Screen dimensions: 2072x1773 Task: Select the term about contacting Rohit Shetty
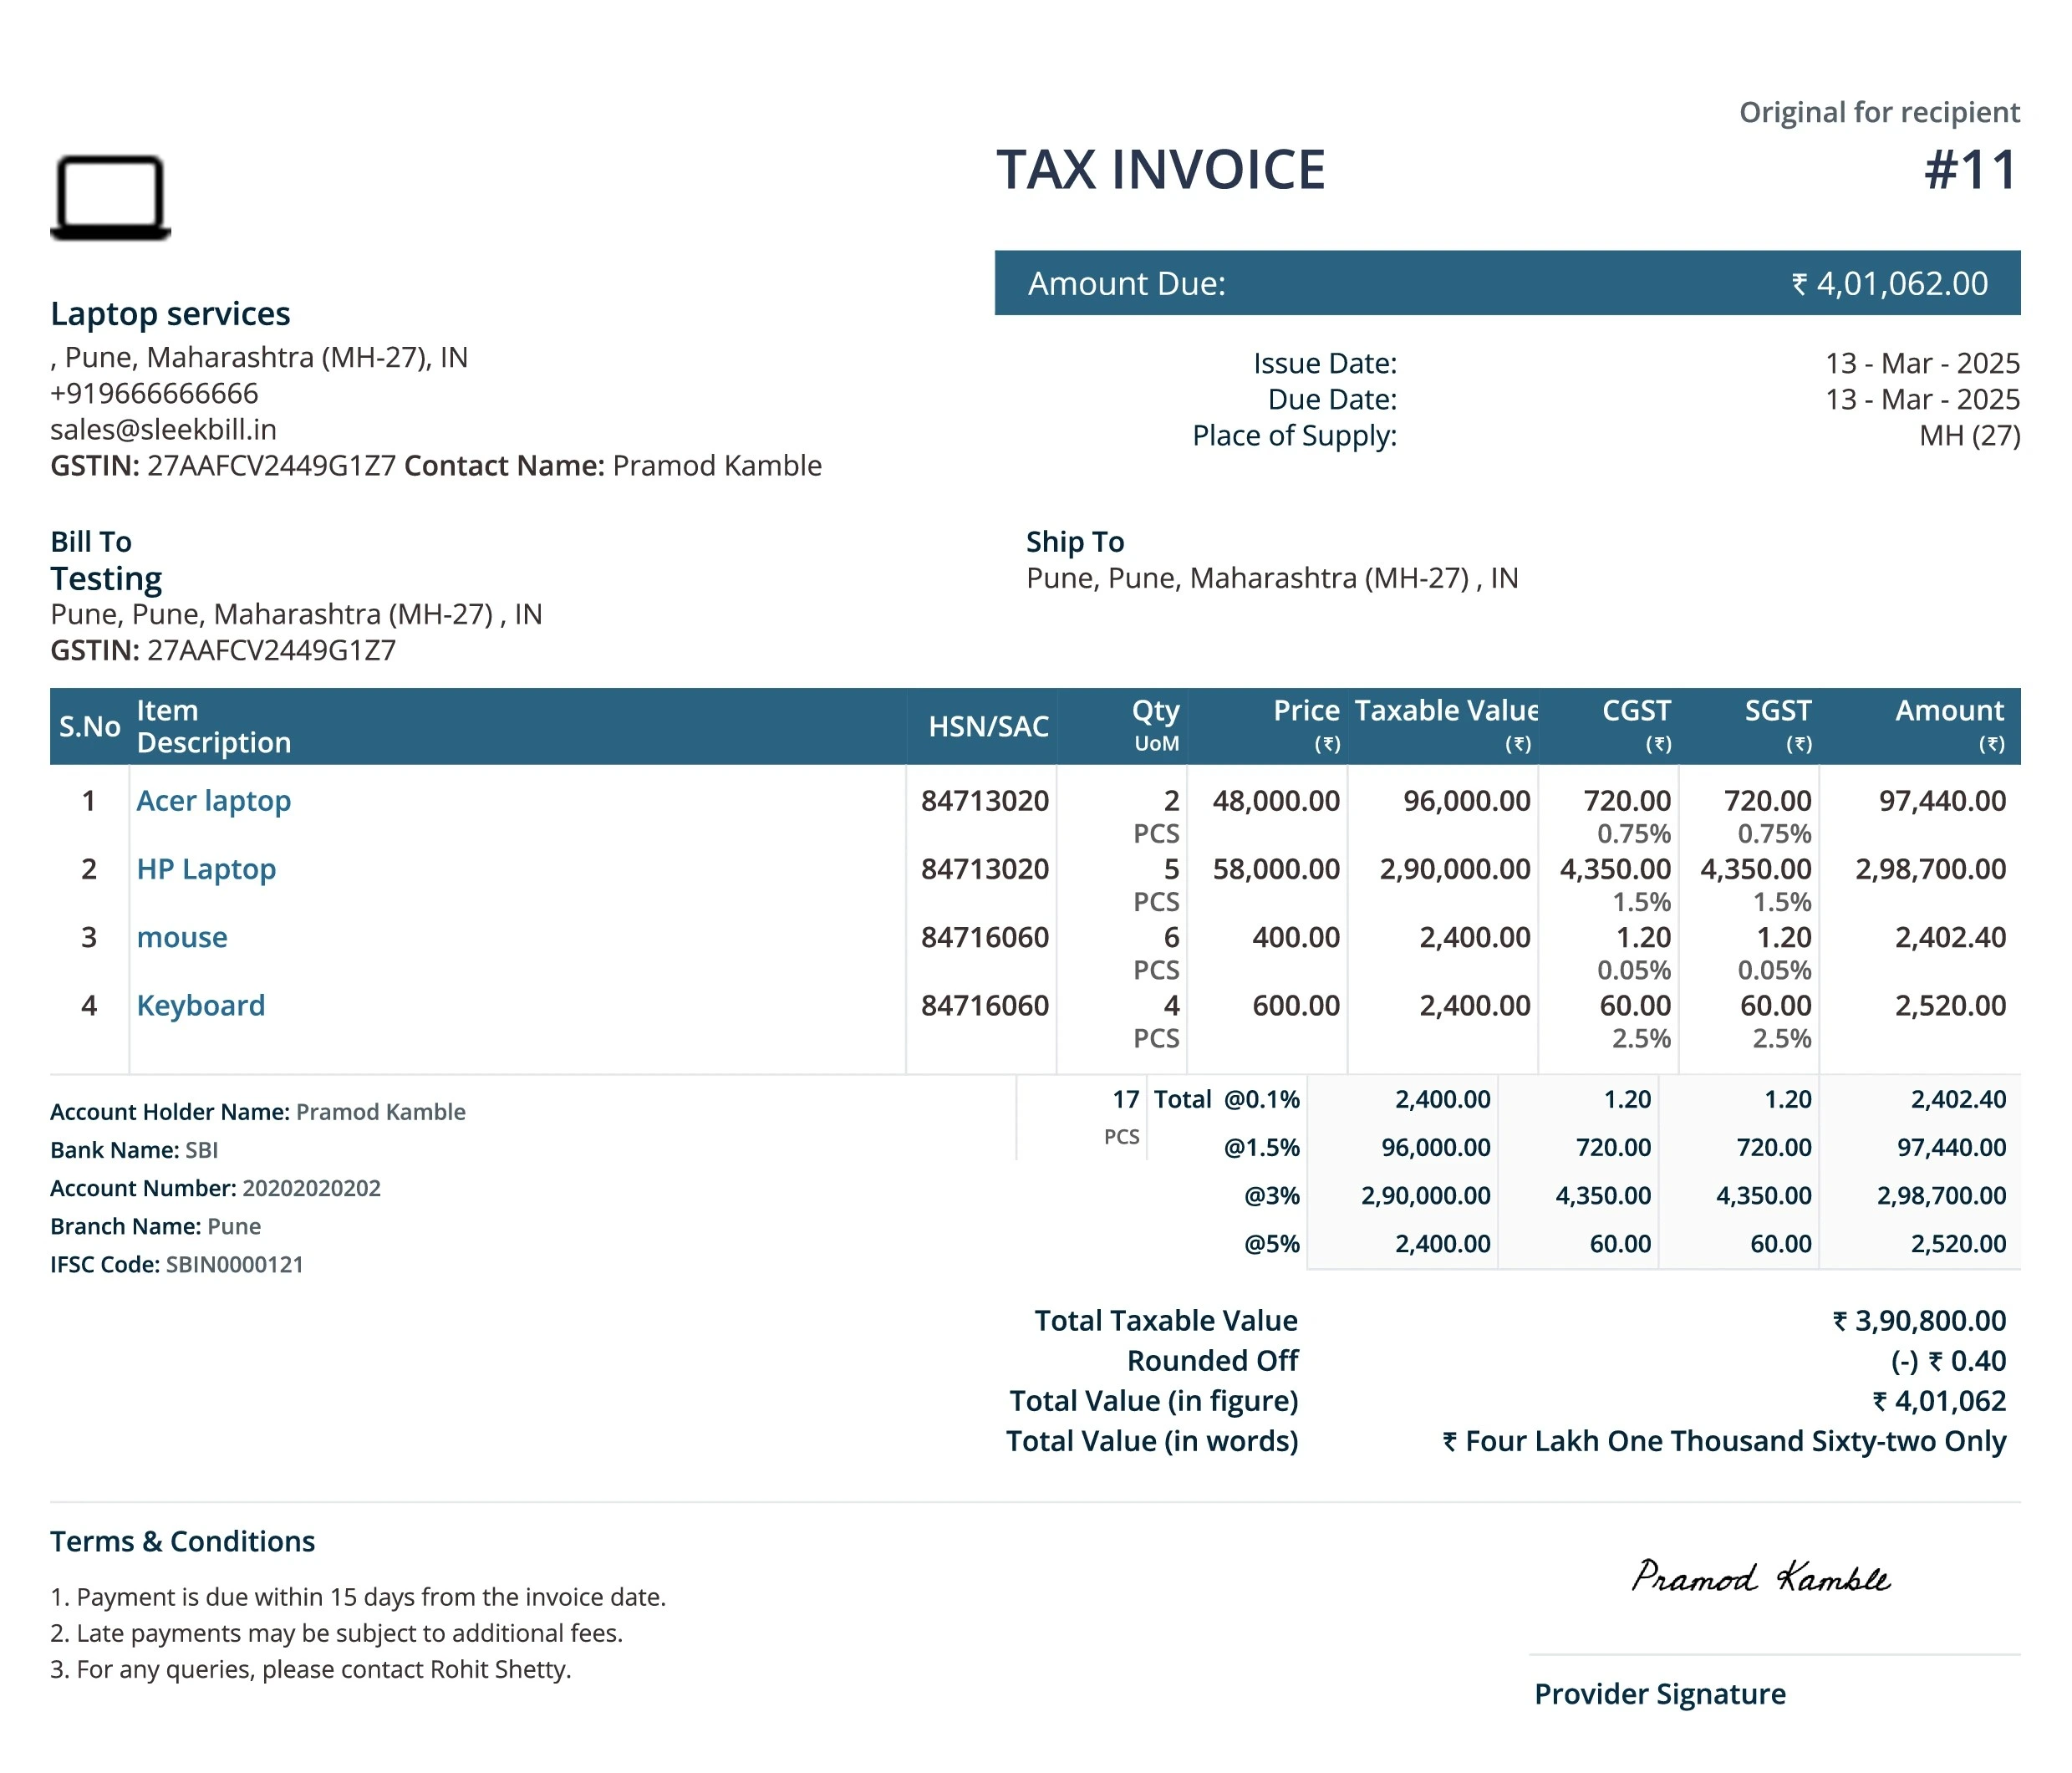coord(310,1669)
